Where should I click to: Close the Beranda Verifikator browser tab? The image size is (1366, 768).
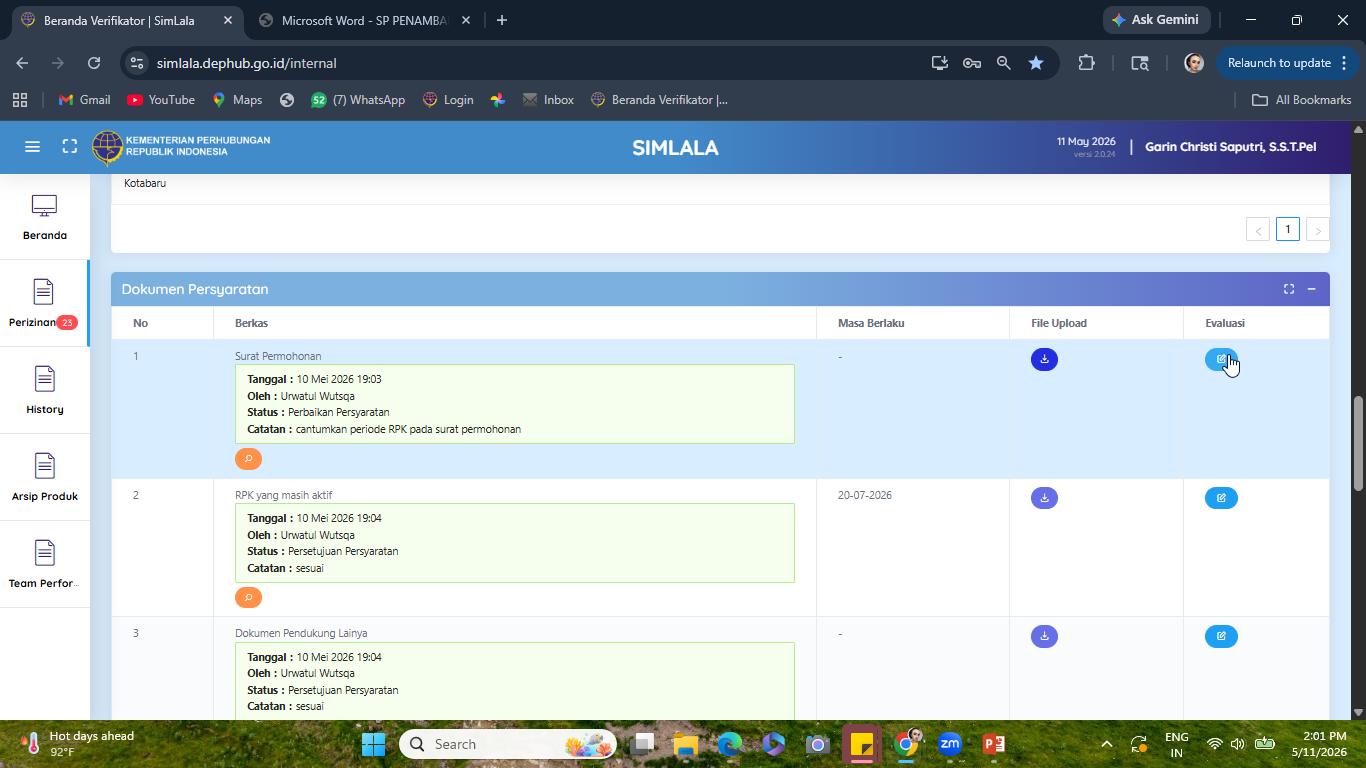tap(228, 20)
